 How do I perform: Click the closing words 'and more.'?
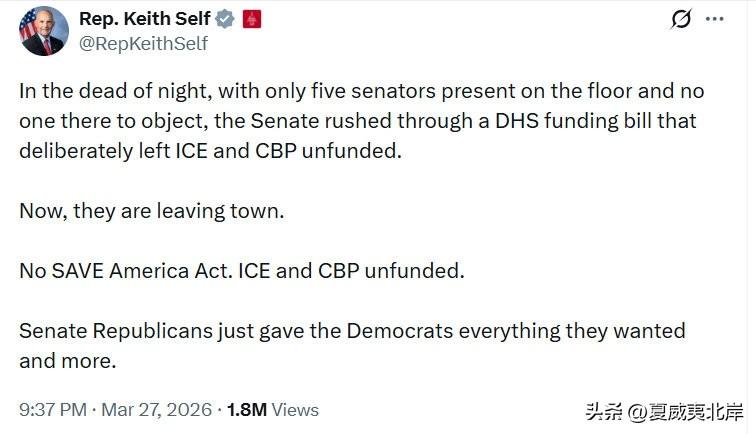(x=68, y=361)
